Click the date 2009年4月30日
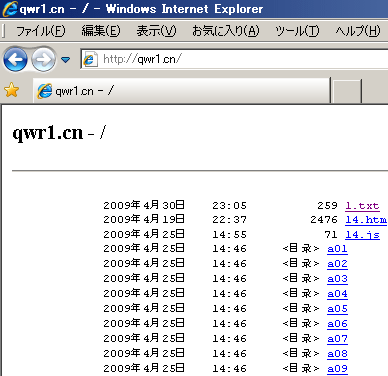This screenshot has width=388, height=376. pyautogui.click(x=144, y=205)
